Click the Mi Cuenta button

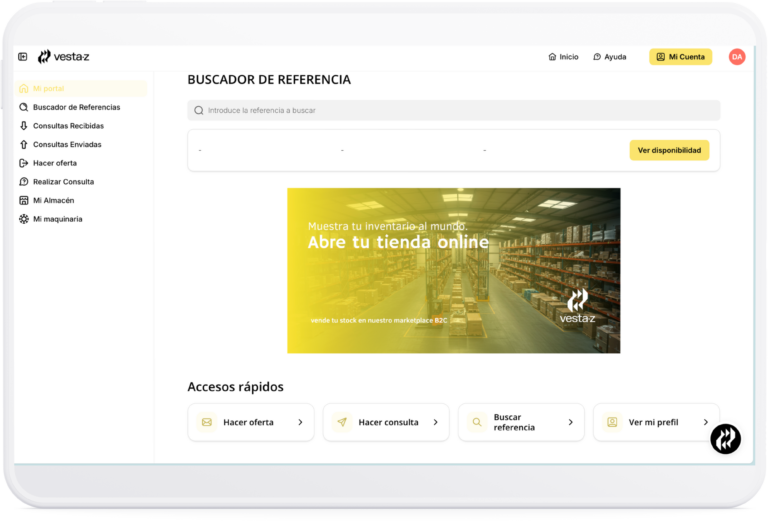680,57
